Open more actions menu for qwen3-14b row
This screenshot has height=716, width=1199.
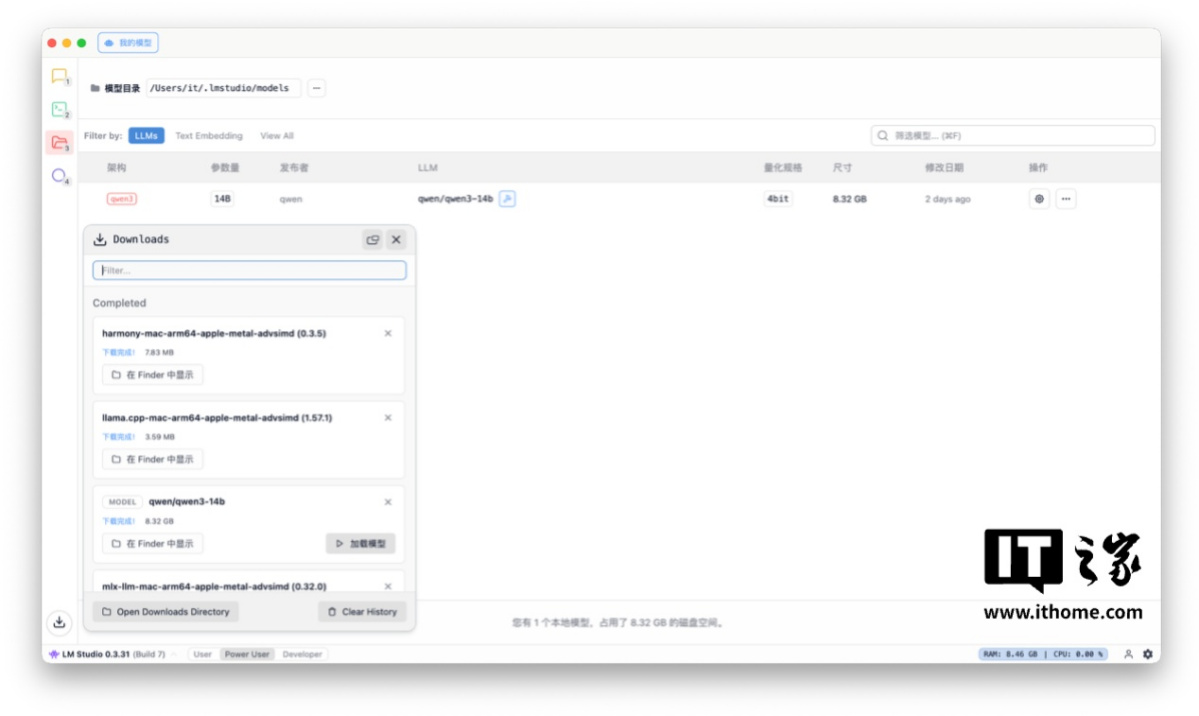(x=1066, y=199)
